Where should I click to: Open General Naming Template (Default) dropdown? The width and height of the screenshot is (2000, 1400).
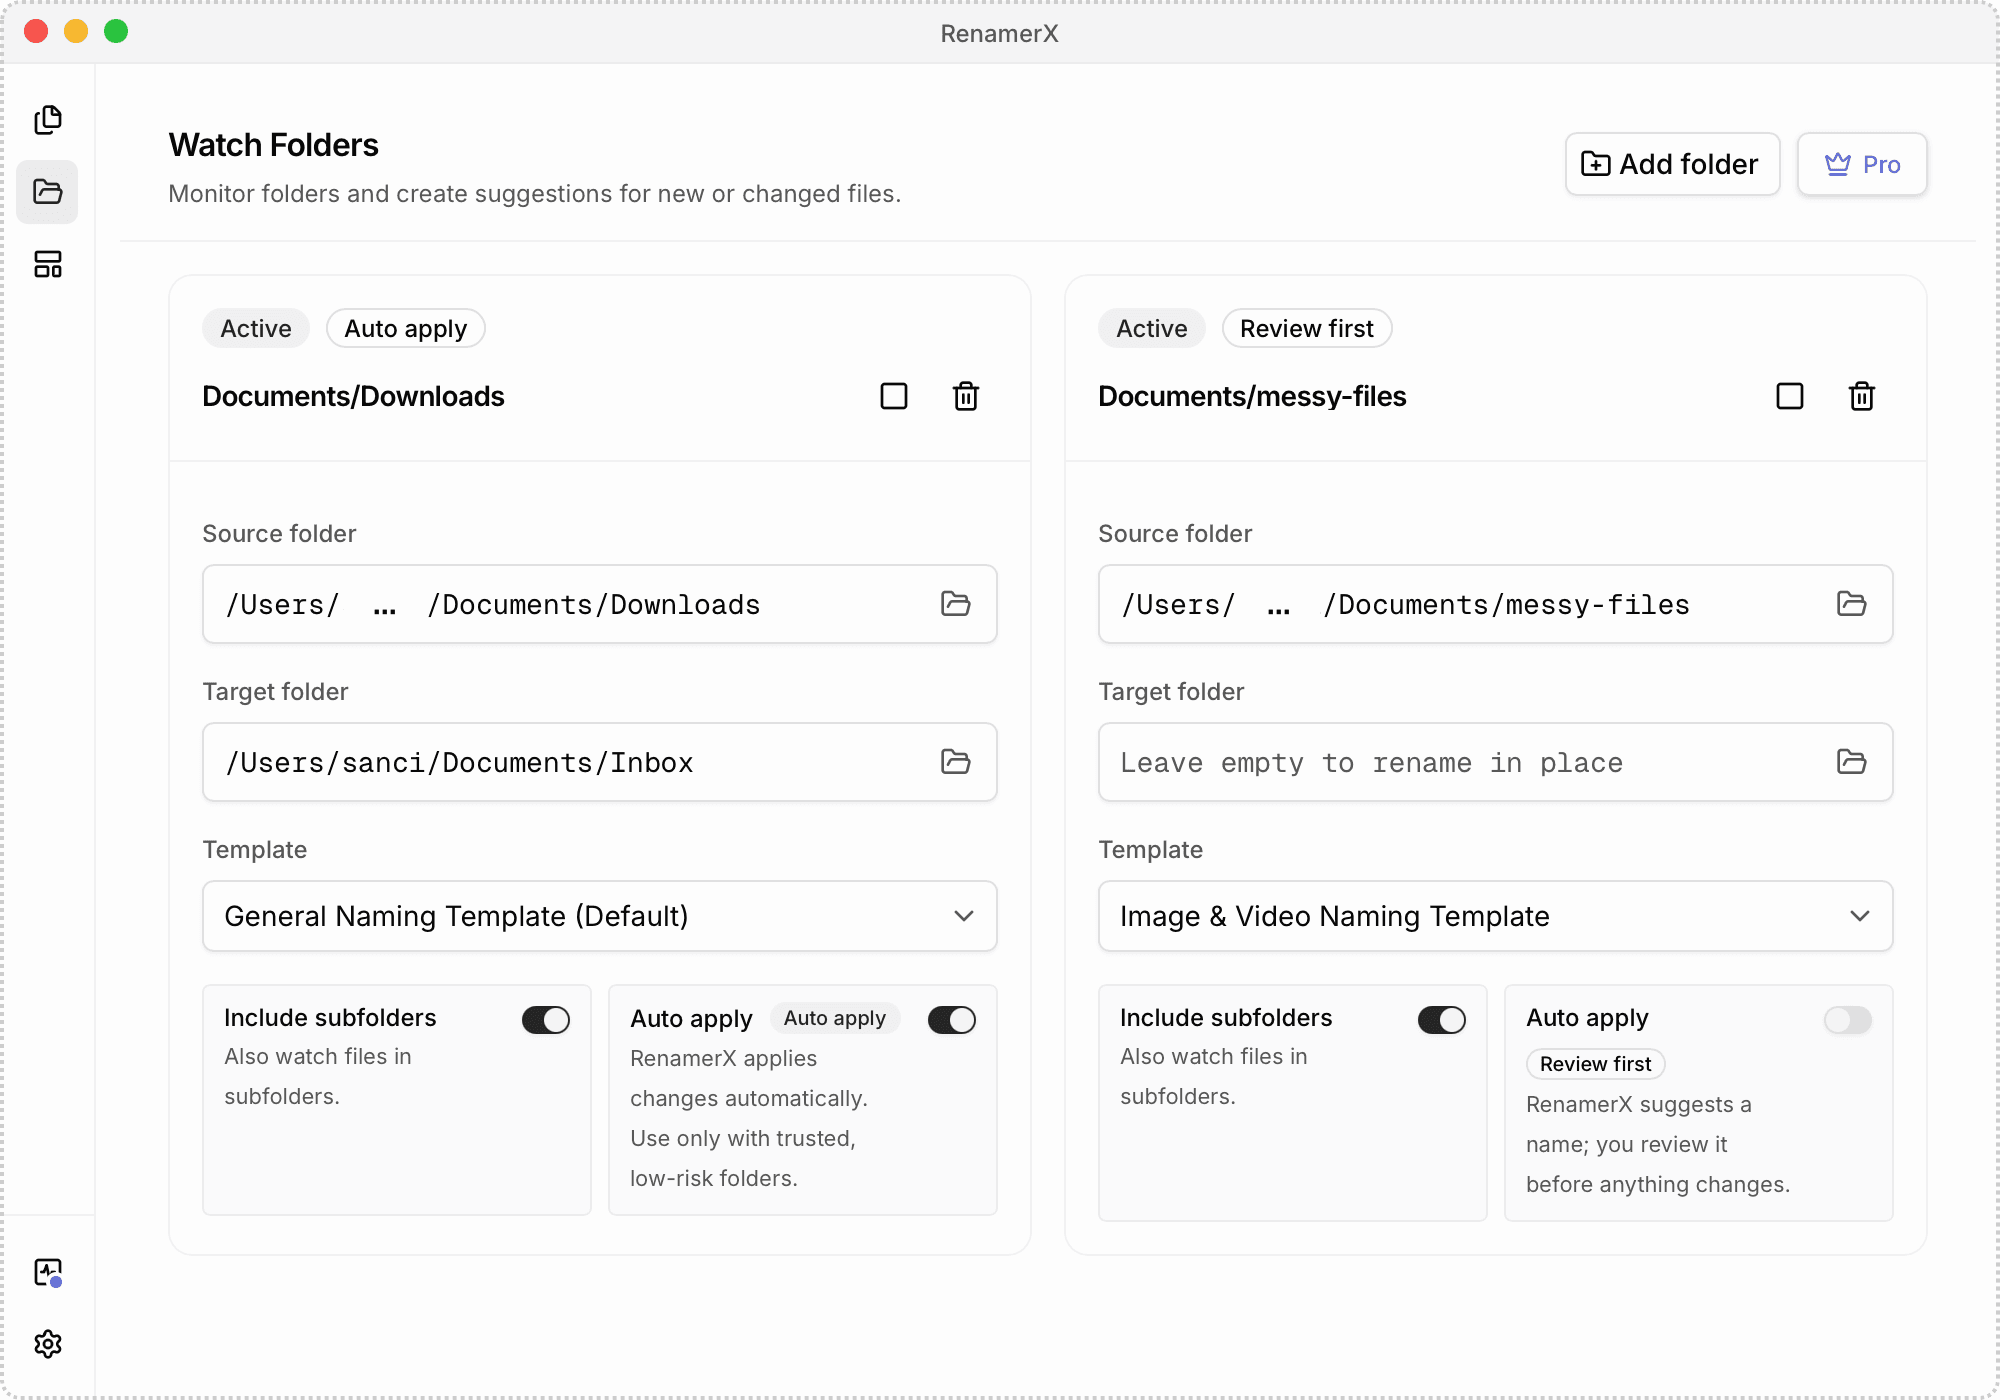coord(600,916)
